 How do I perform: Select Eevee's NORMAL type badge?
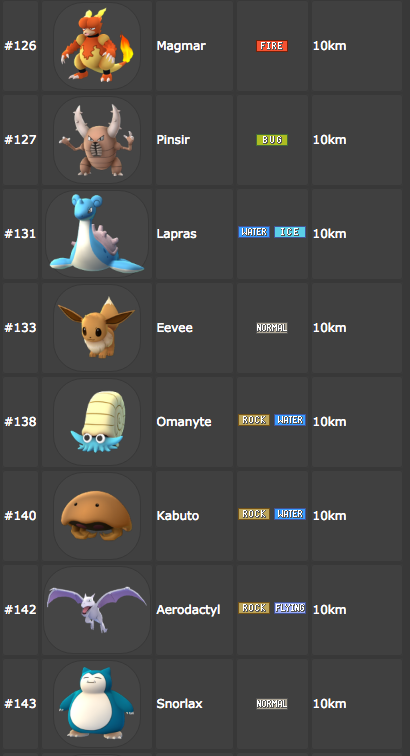(x=272, y=328)
